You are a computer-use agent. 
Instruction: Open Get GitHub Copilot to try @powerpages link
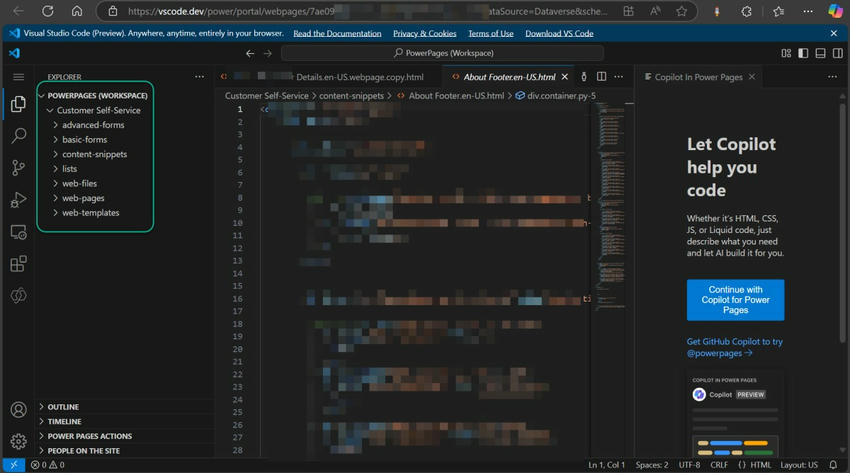pyautogui.click(x=735, y=347)
